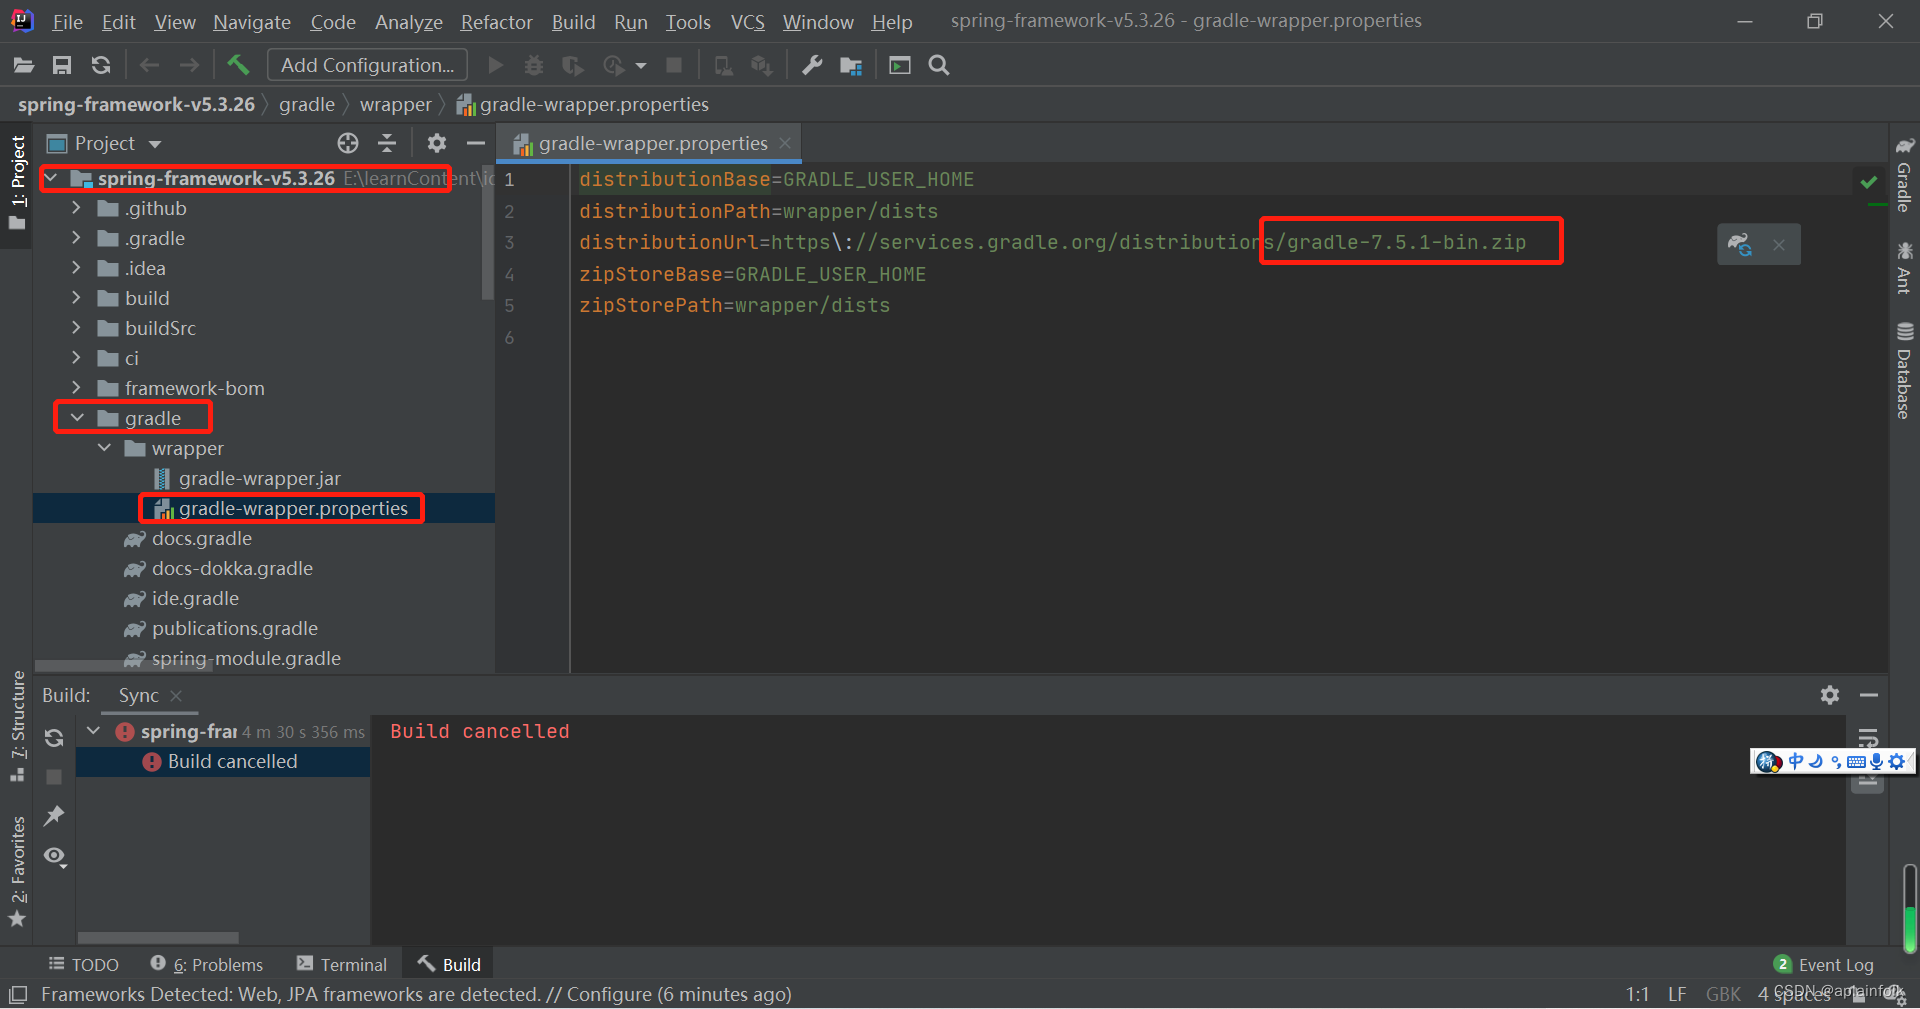Screen dimensions: 1920x1009
Task: Toggle the eye view options in Build panel
Action: tap(55, 857)
